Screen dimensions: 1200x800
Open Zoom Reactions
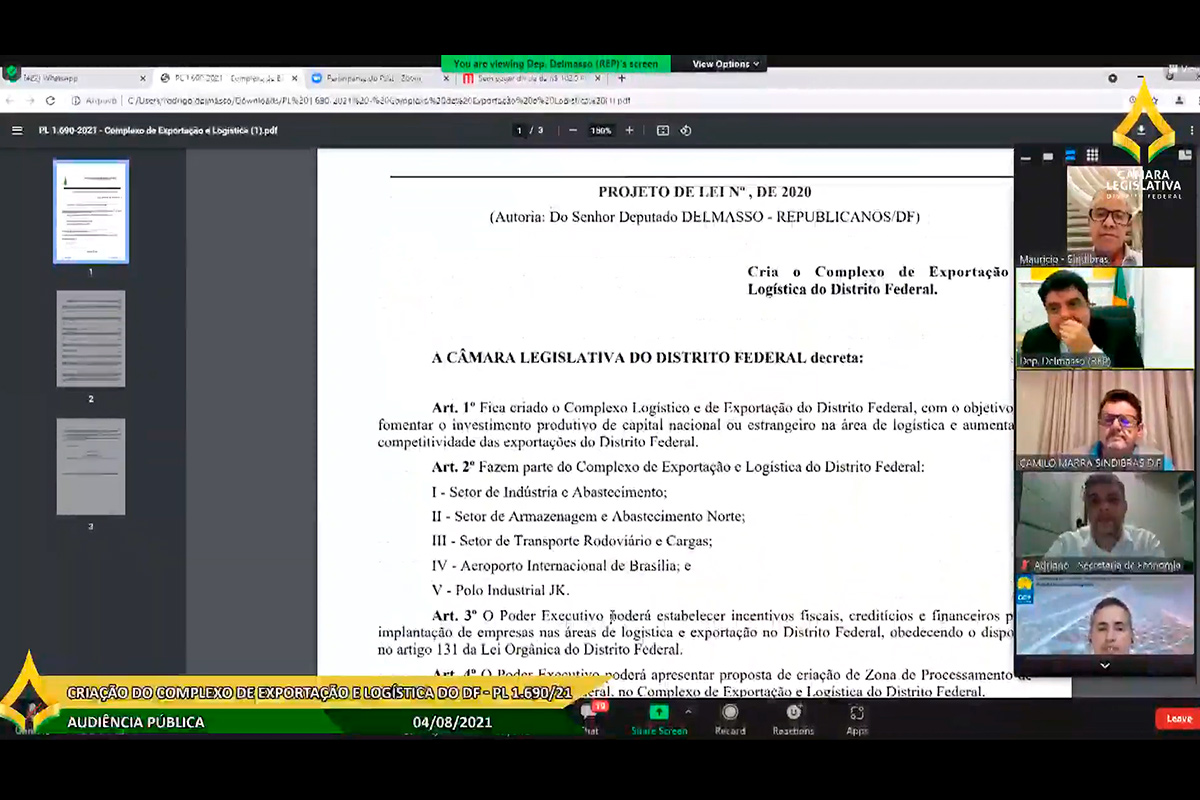coord(793,717)
